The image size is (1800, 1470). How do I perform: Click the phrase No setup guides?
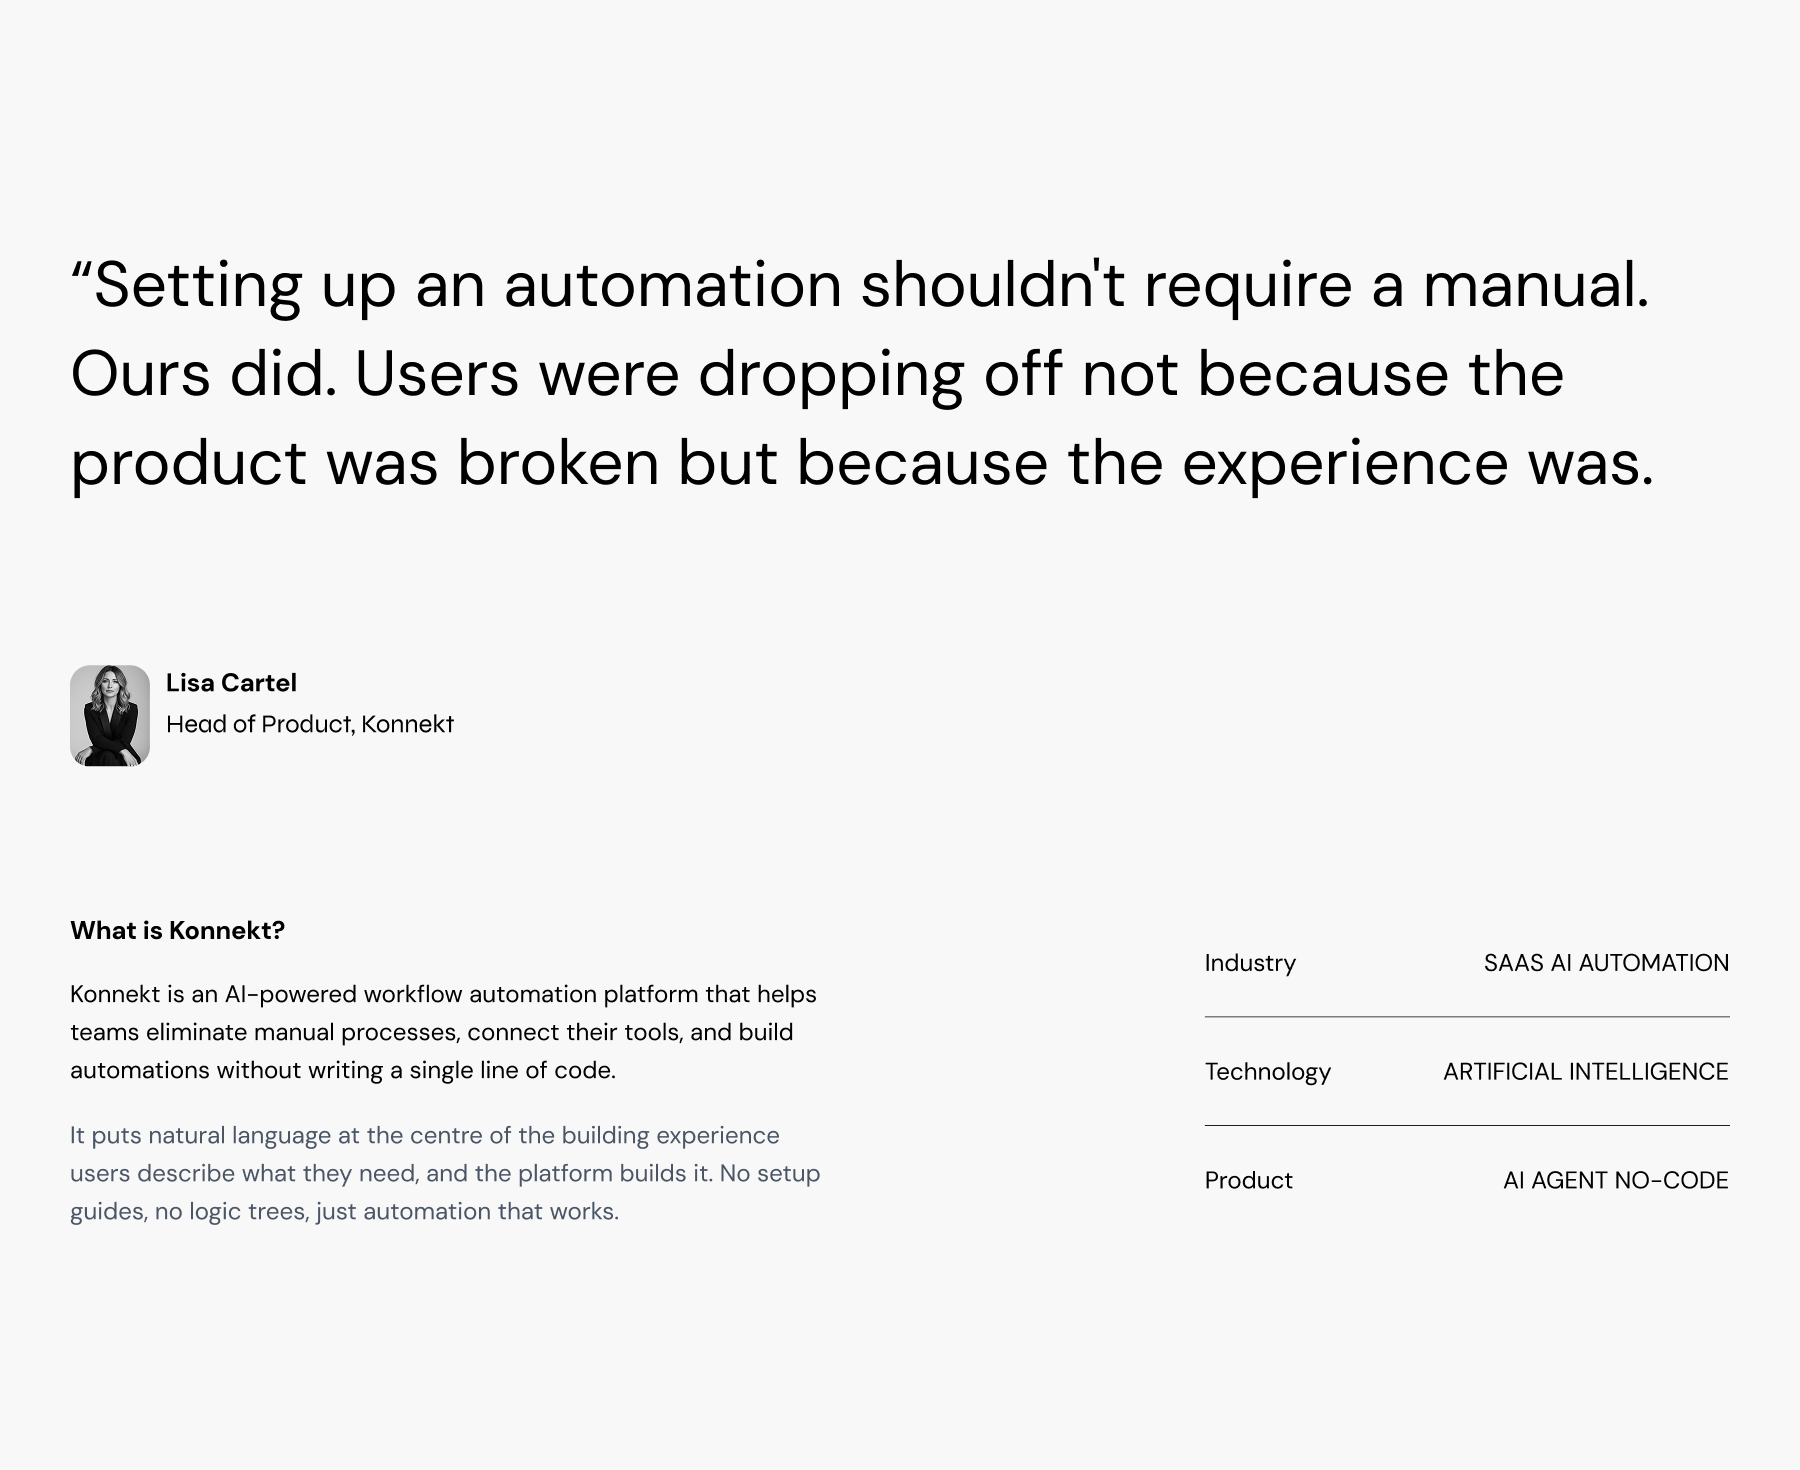(445, 1192)
